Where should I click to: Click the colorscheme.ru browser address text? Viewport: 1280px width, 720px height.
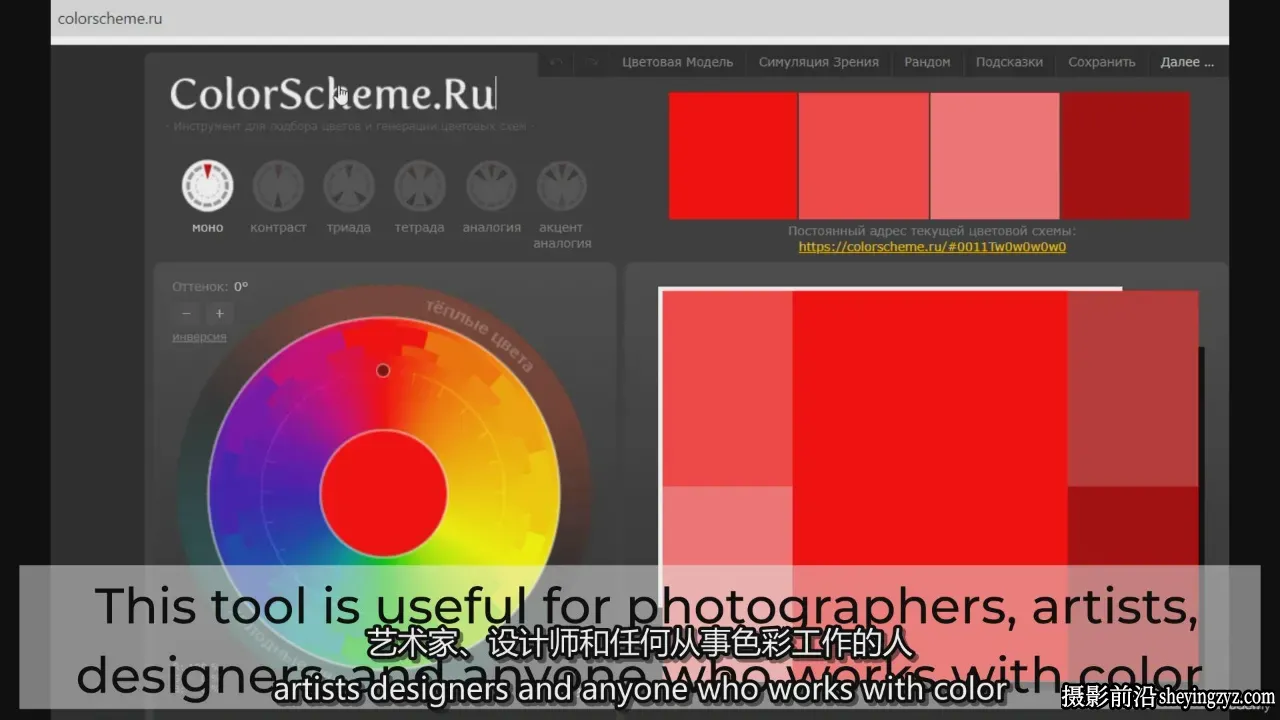pos(110,18)
